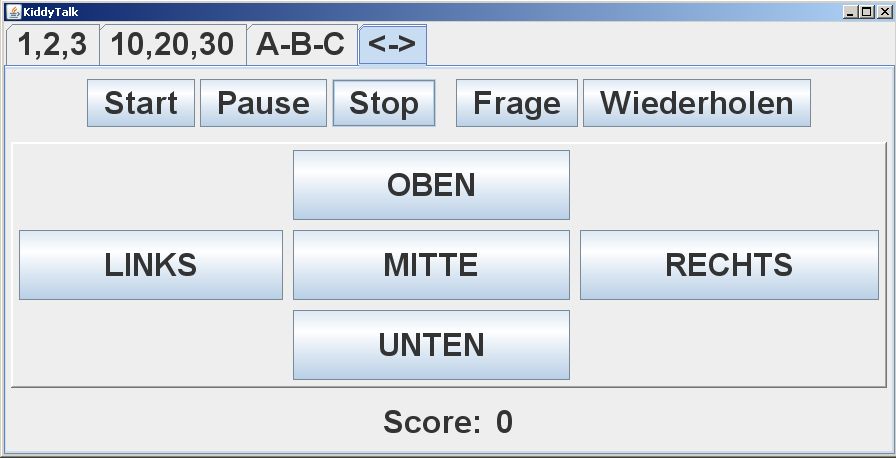Image resolution: width=896 pixels, height=458 pixels.
Task: Open the 10,20,30 tab
Action: point(172,45)
